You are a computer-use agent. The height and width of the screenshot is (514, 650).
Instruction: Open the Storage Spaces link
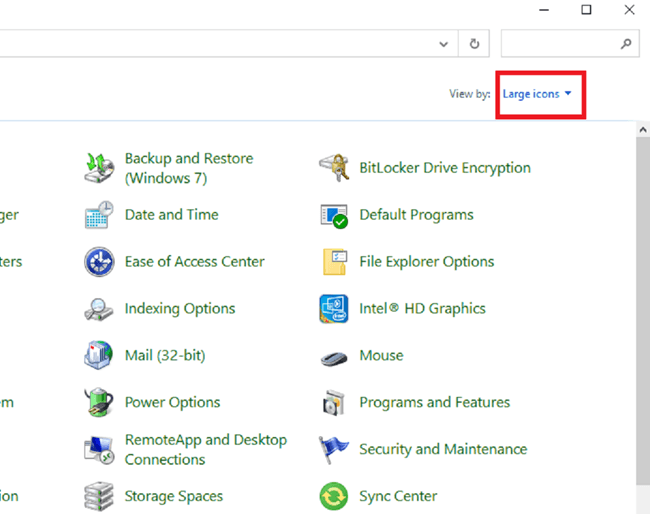pos(174,496)
